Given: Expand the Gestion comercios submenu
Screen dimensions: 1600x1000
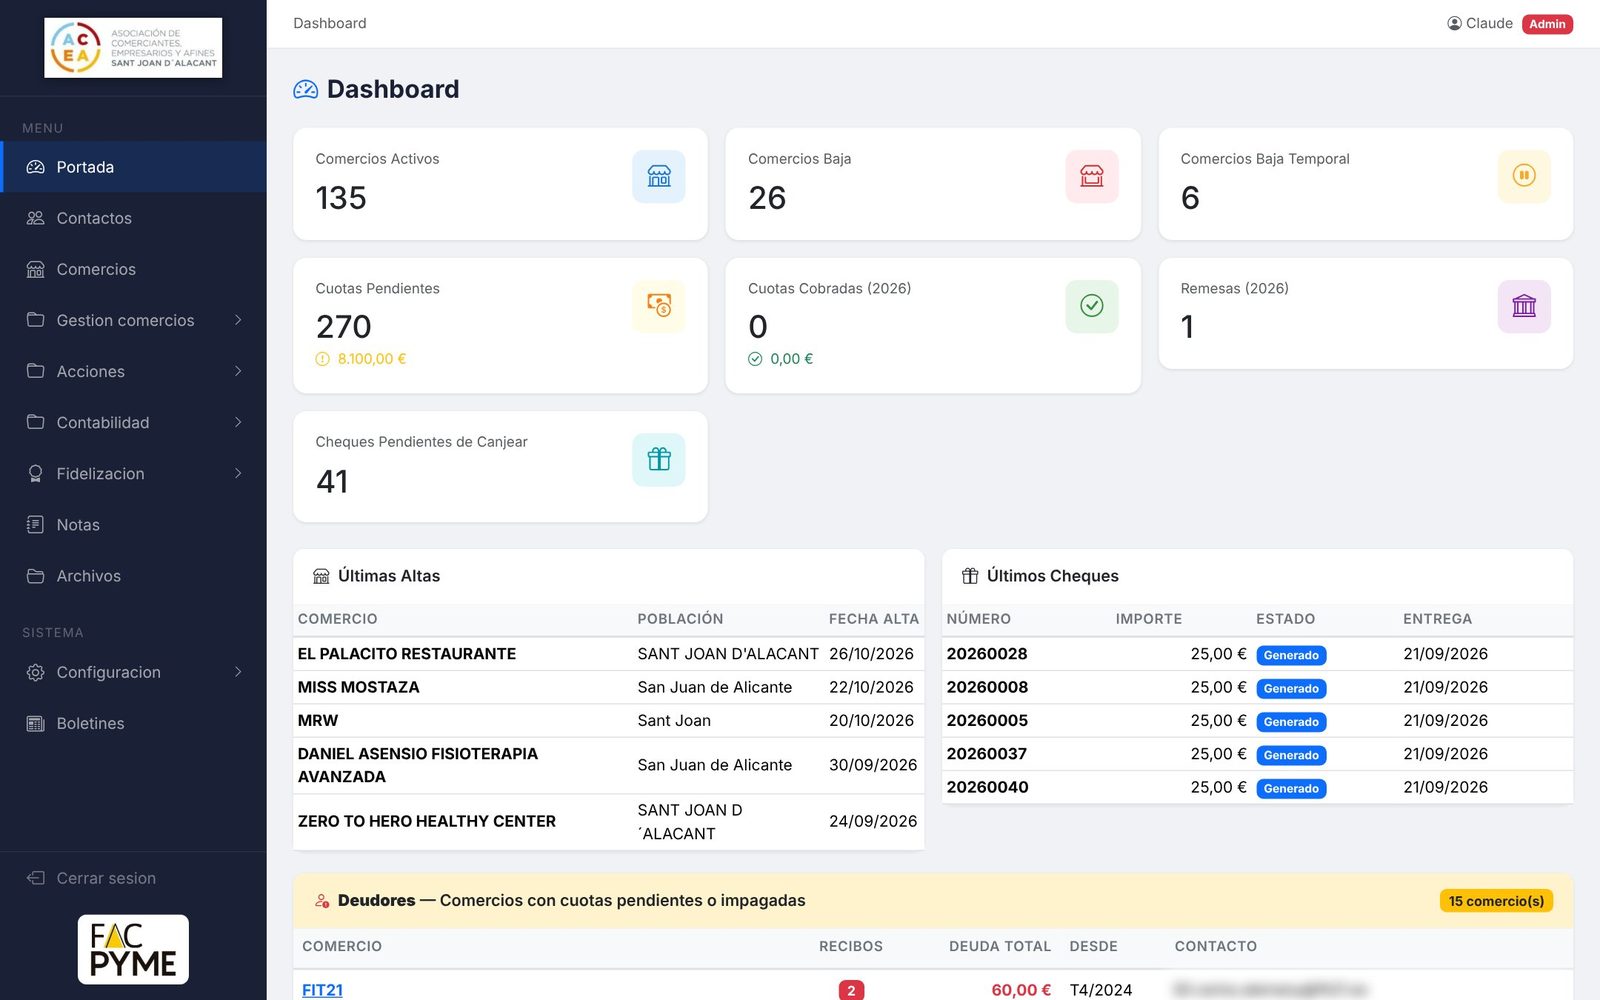Looking at the screenshot, I should (133, 320).
